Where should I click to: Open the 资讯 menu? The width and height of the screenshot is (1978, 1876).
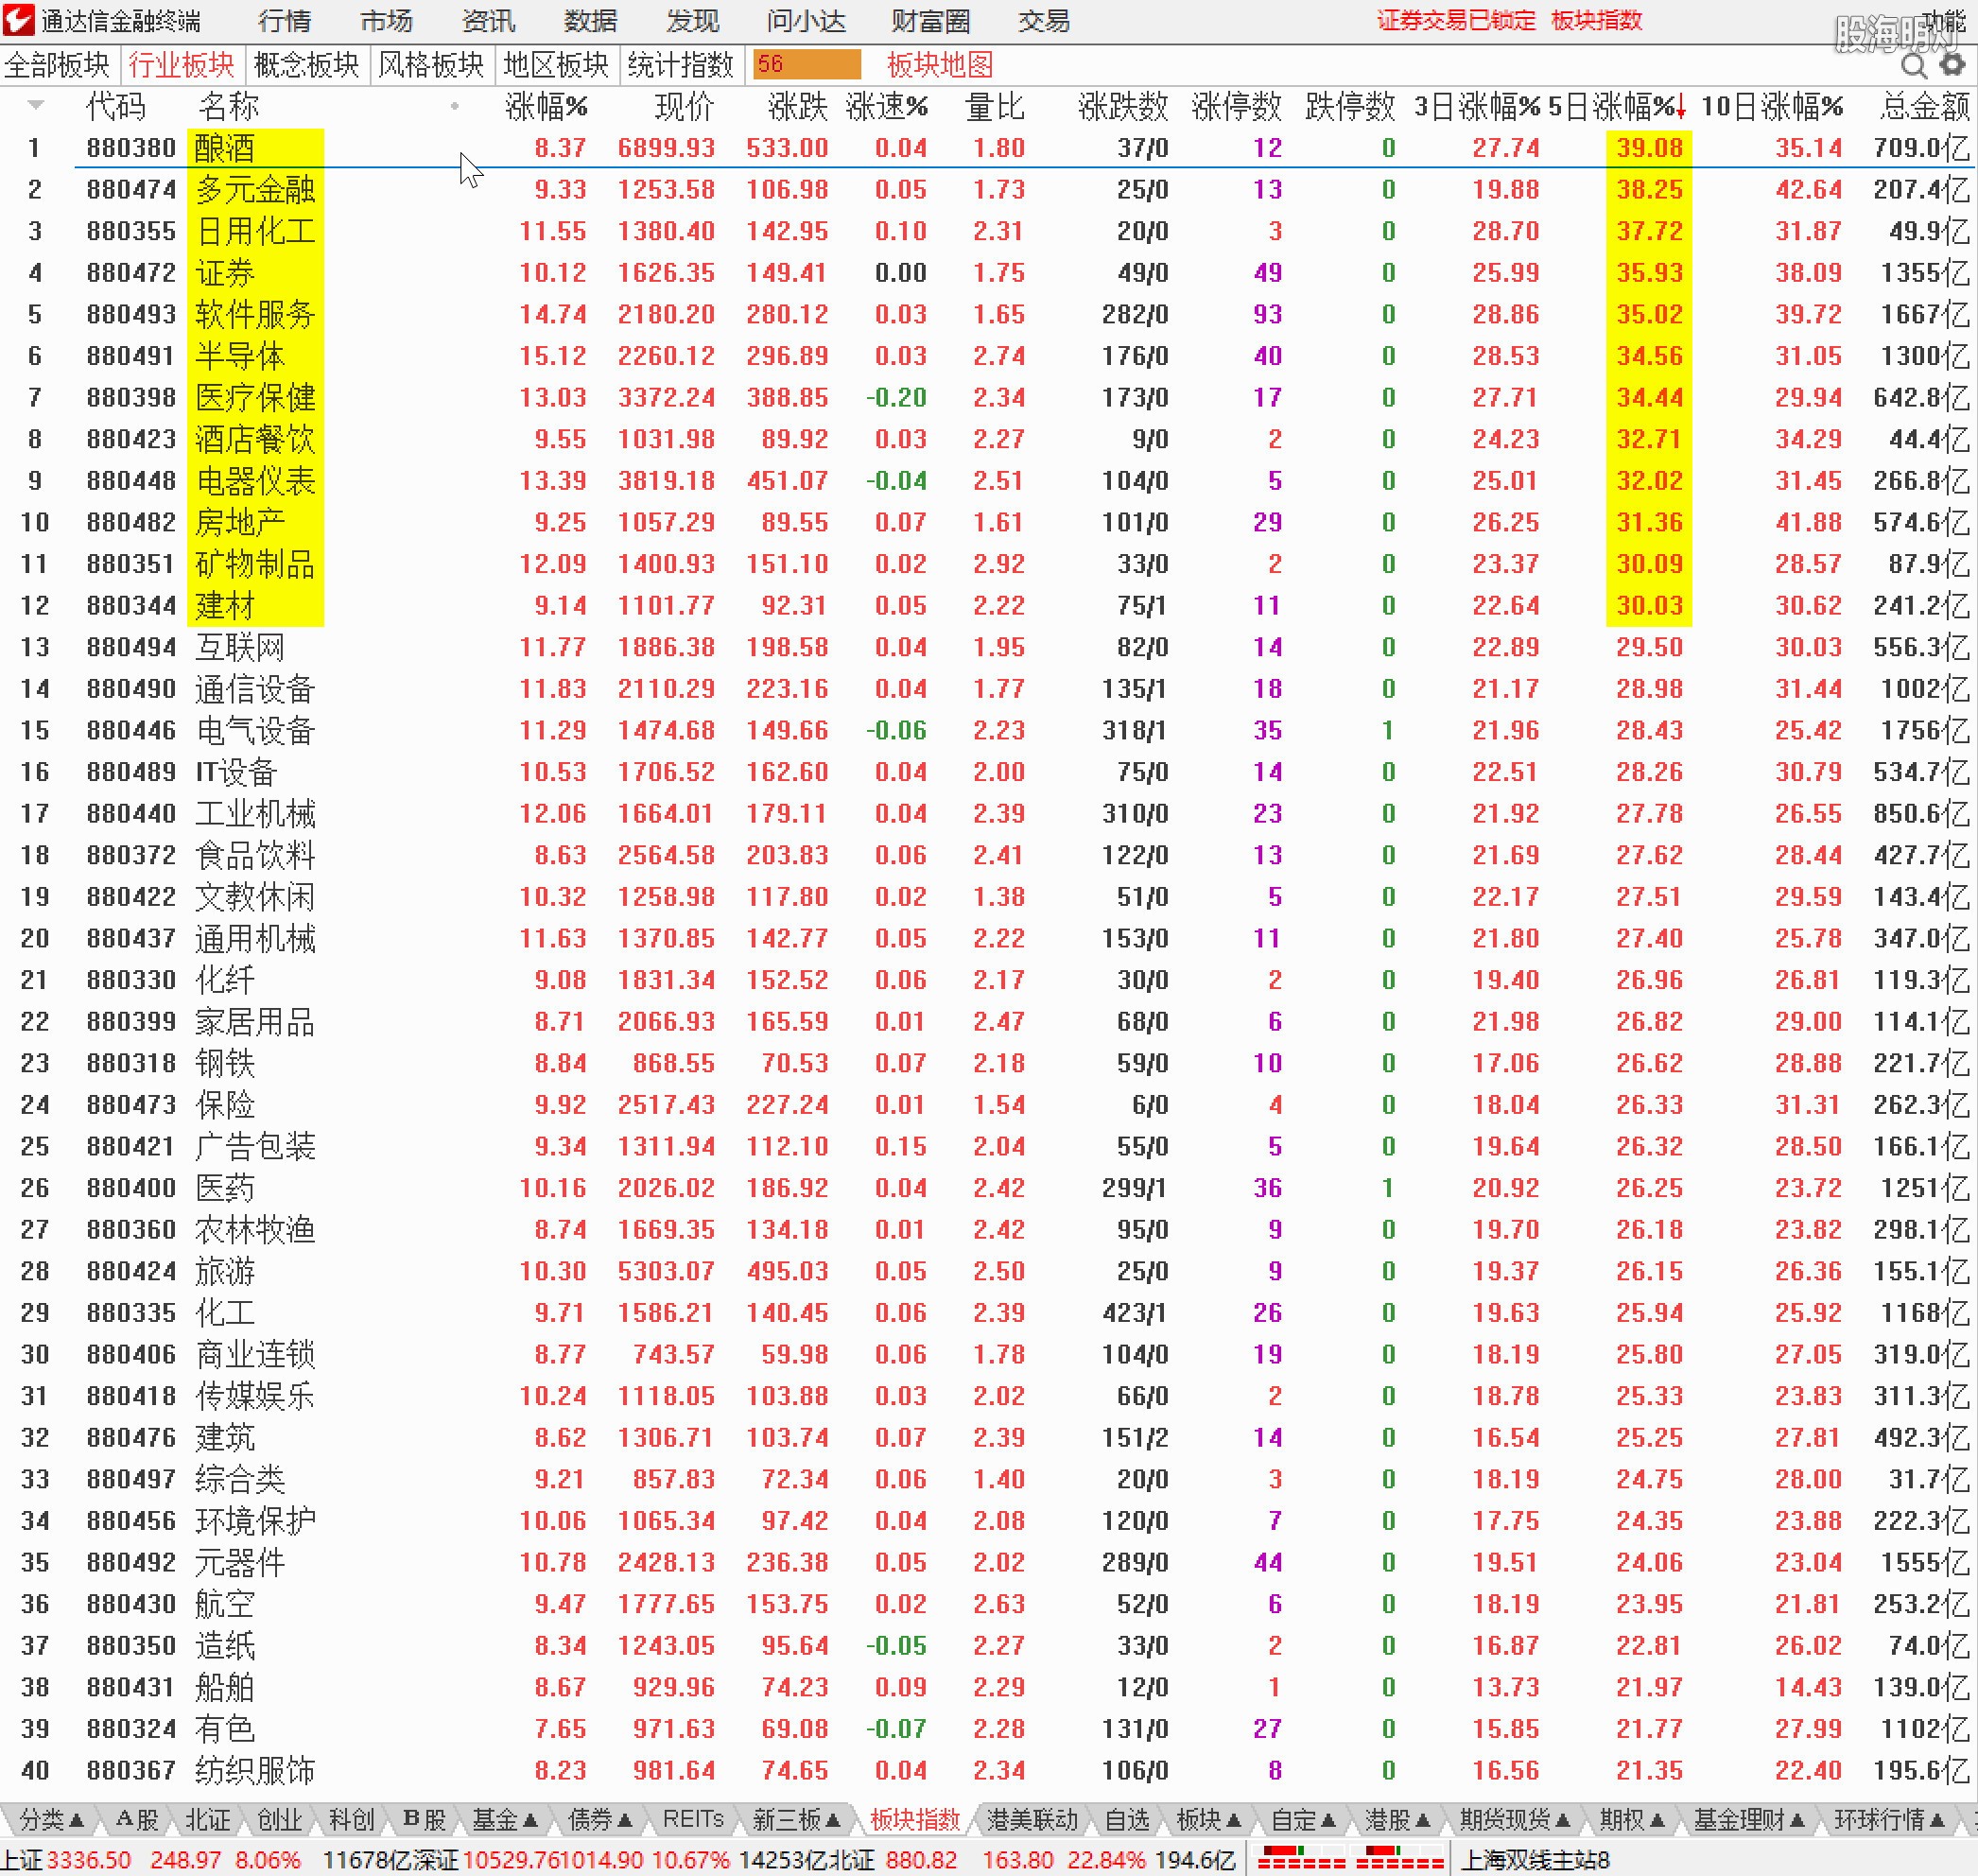(x=488, y=20)
